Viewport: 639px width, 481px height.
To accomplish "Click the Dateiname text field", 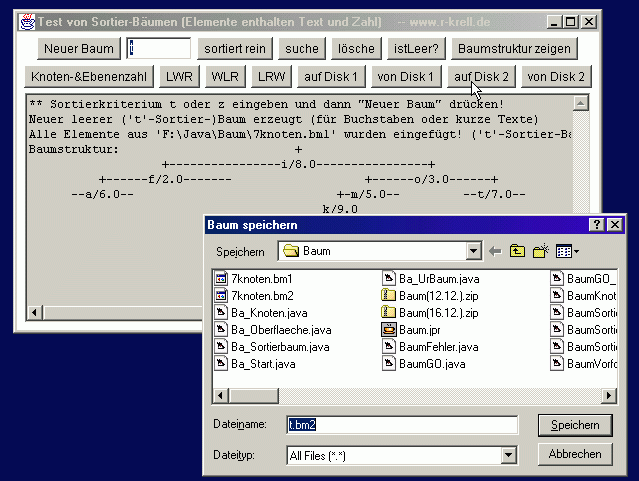I will pos(400,425).
